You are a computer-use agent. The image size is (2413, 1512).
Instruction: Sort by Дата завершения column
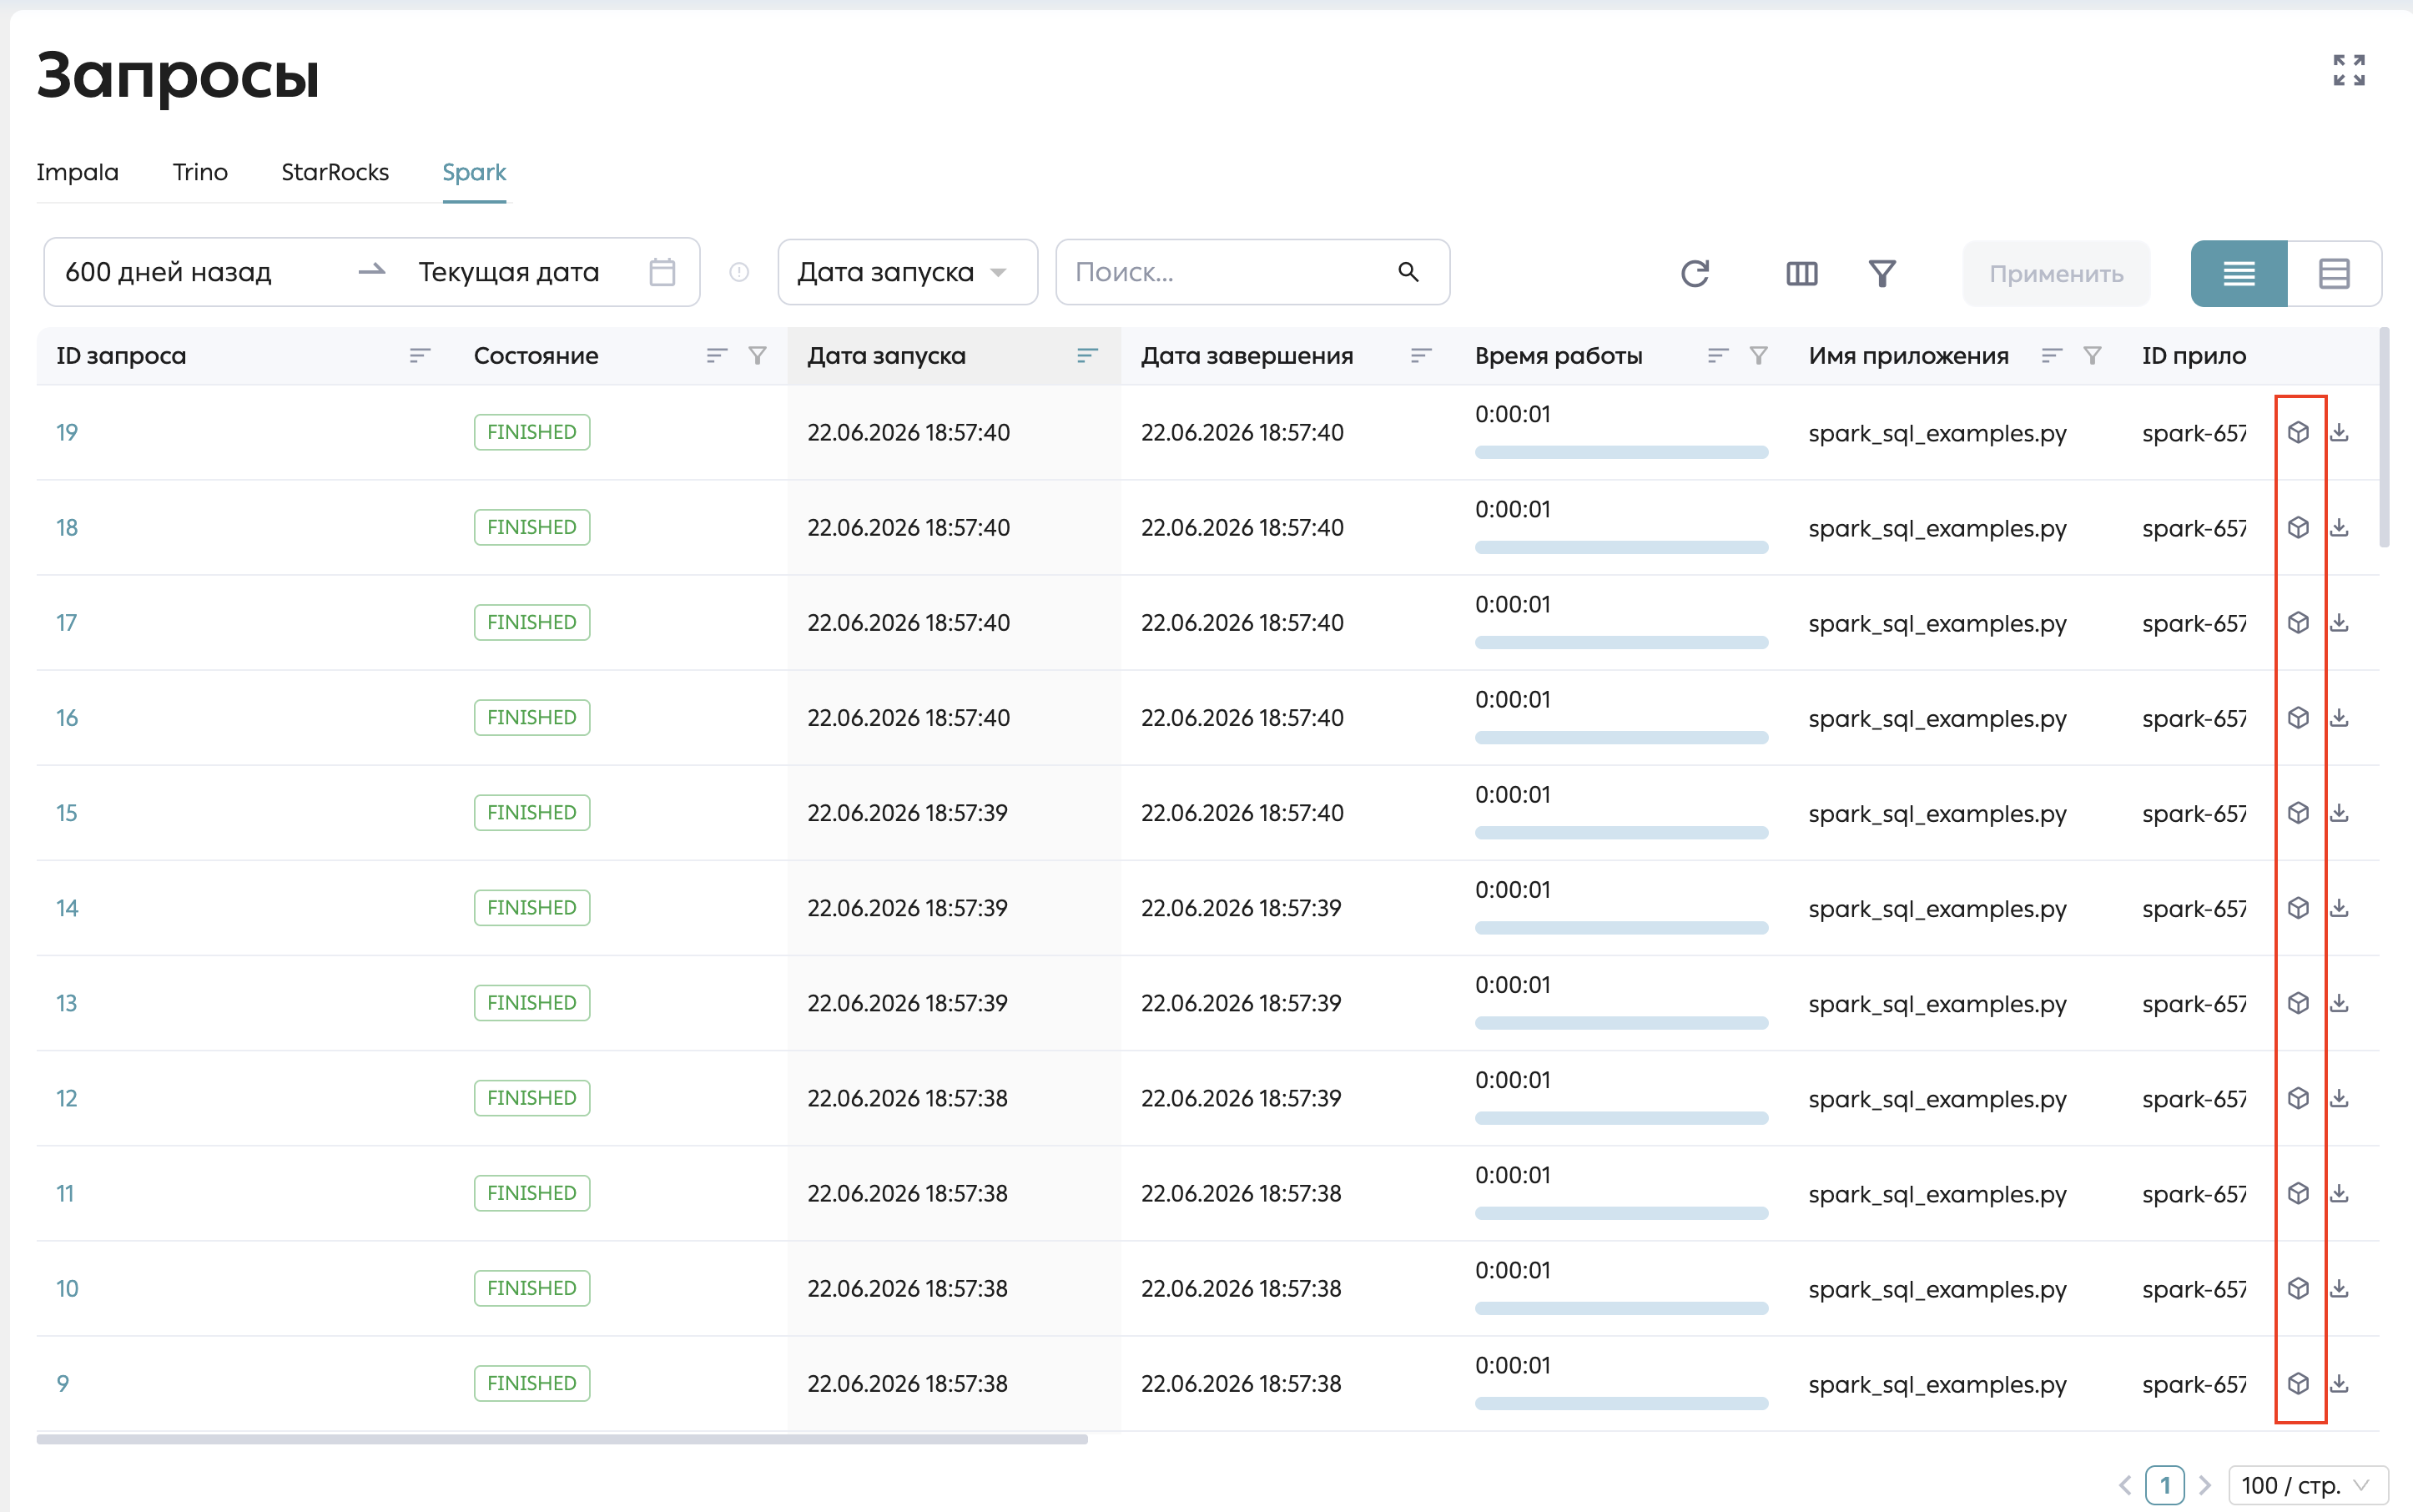tap(1421, 356)
